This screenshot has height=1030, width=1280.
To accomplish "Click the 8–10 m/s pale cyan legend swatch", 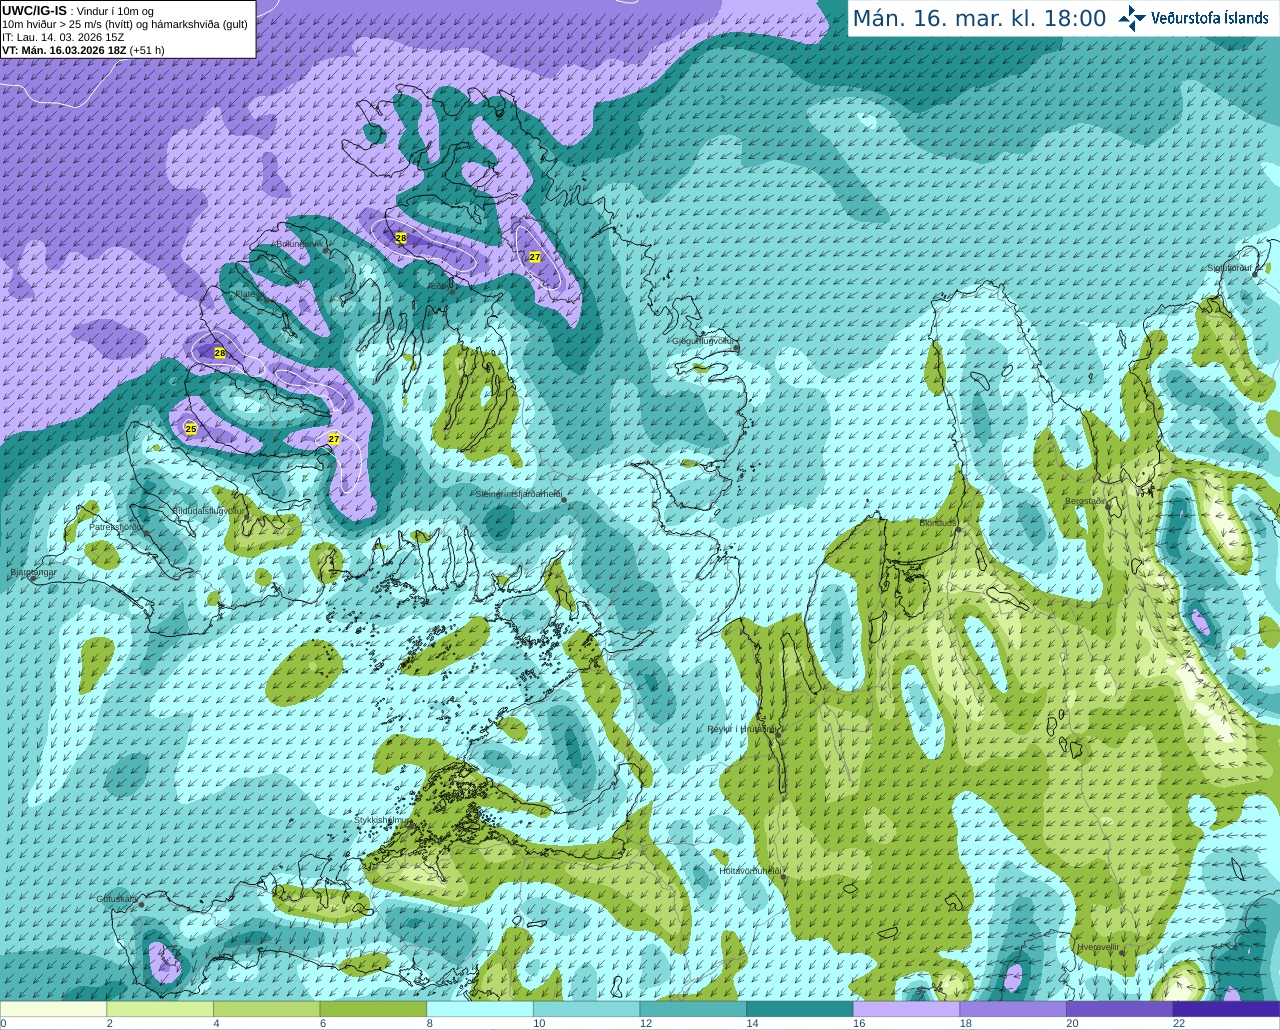I will (480, 1009).
